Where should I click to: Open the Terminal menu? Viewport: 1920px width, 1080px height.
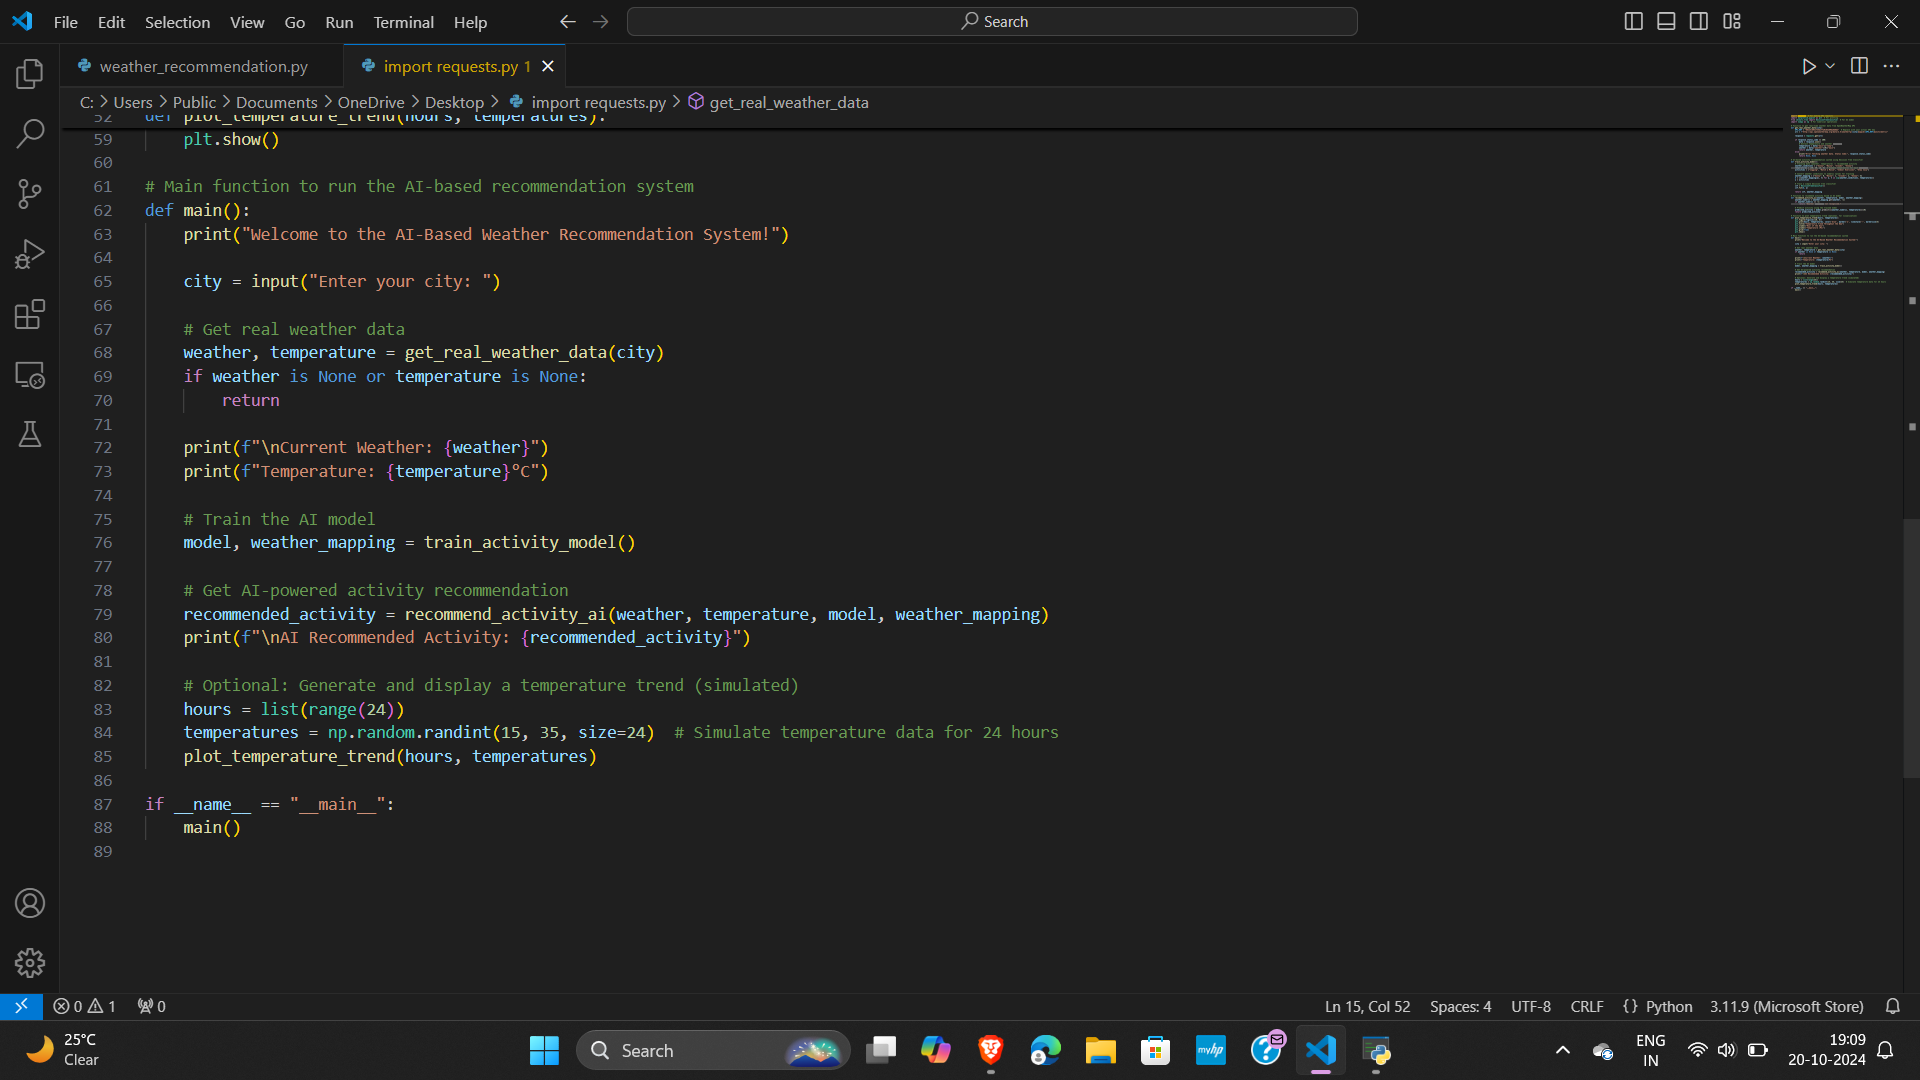tap(403, 22)
